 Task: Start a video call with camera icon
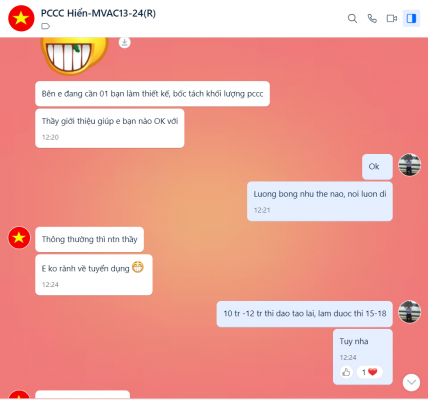(x=392, y=18)
